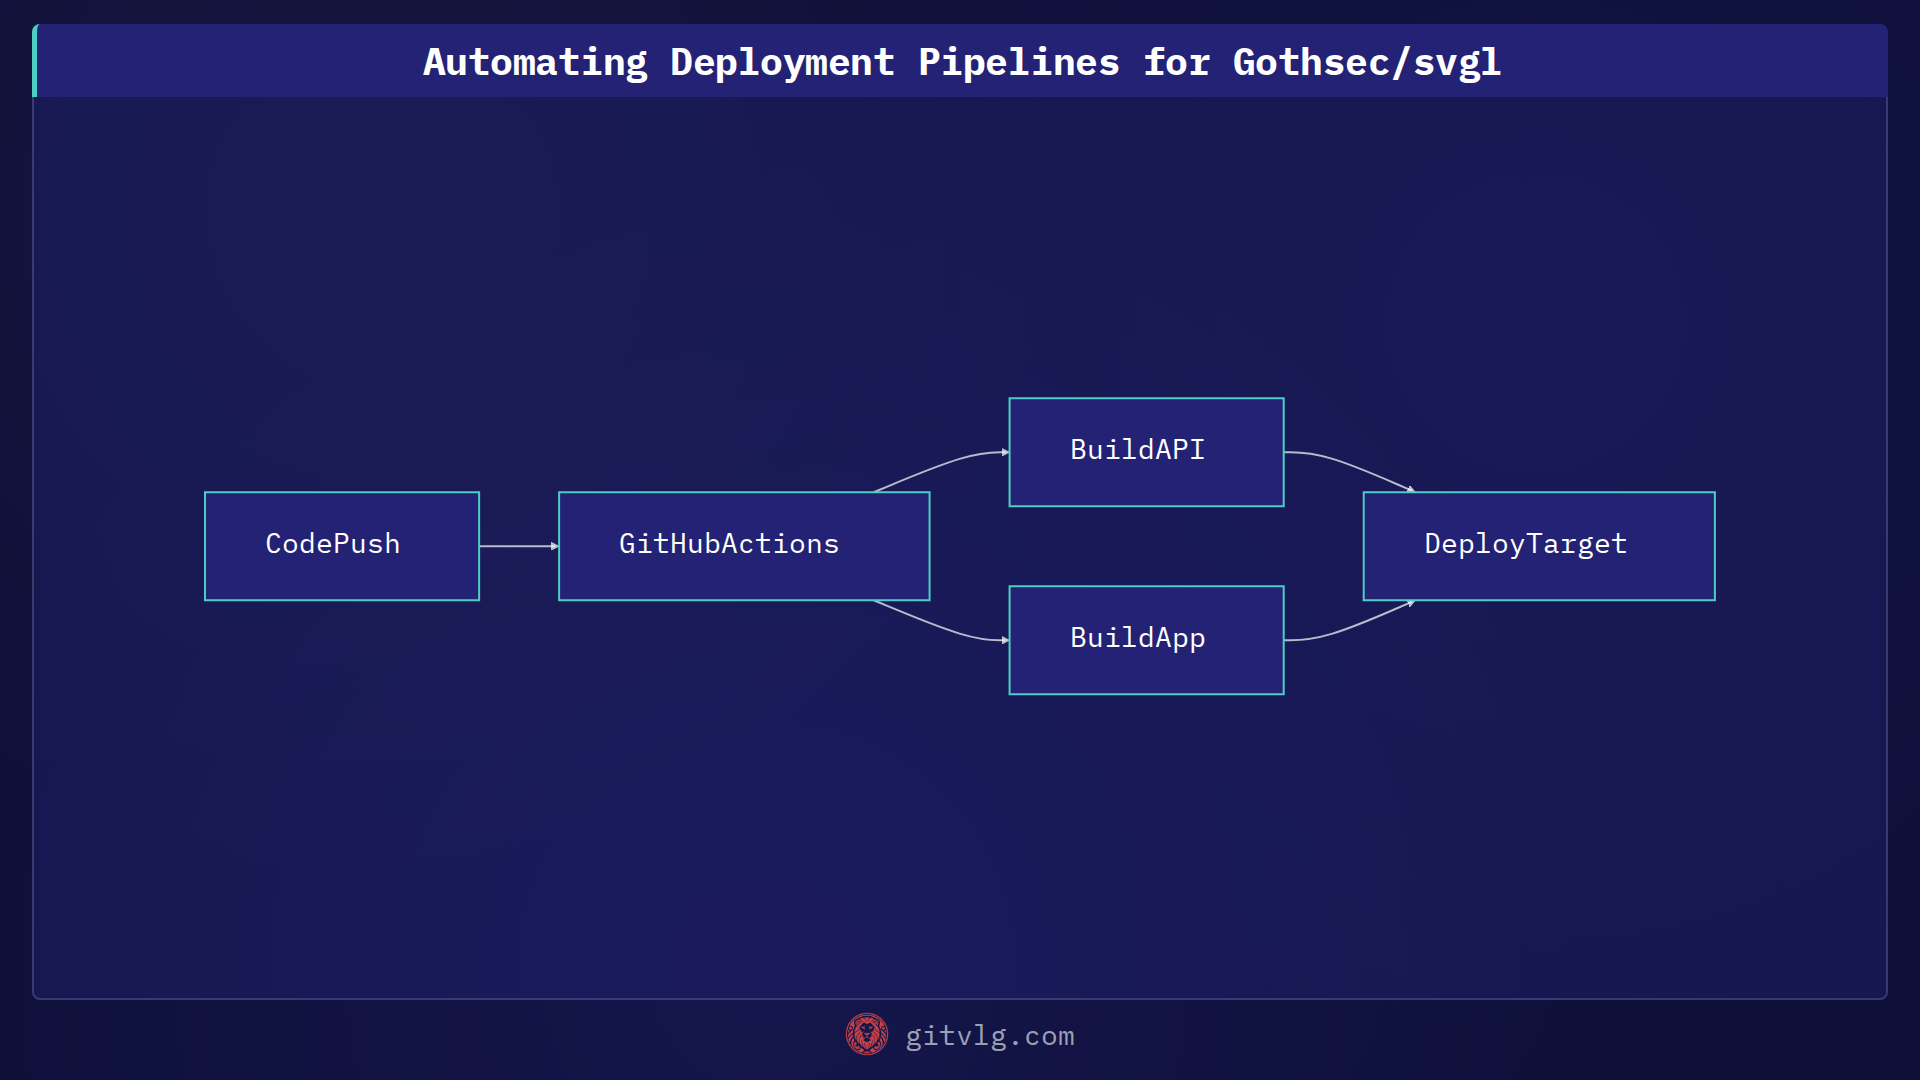1920x1080 pixels.
Task: Open the gitvlg.com link text
Action: 990,1036
